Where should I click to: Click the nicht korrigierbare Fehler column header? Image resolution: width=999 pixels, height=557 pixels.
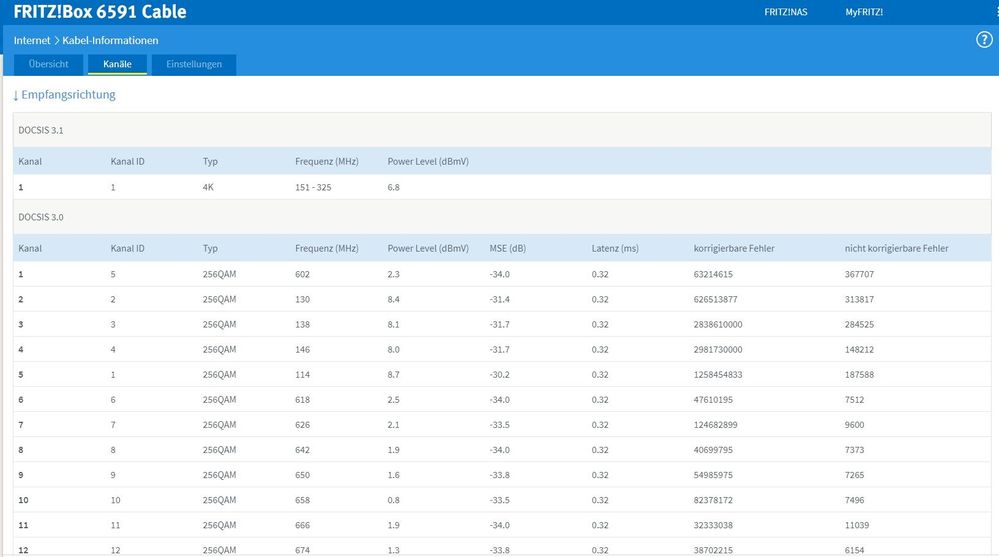(x=896, y=248)
